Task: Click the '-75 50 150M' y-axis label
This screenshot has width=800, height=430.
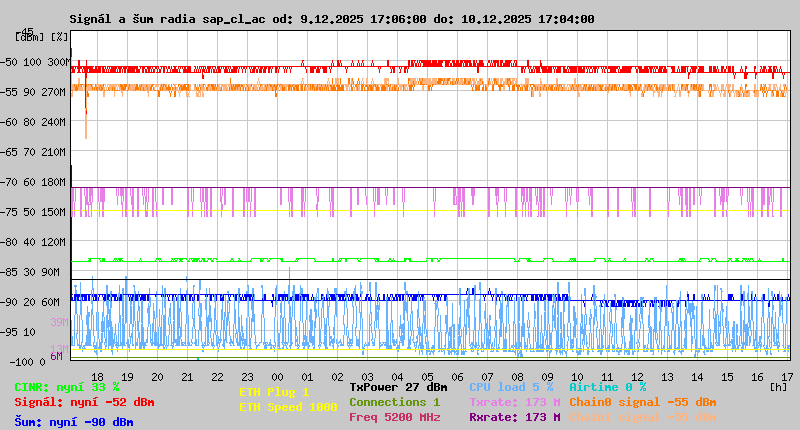Action: click(33, 212)
